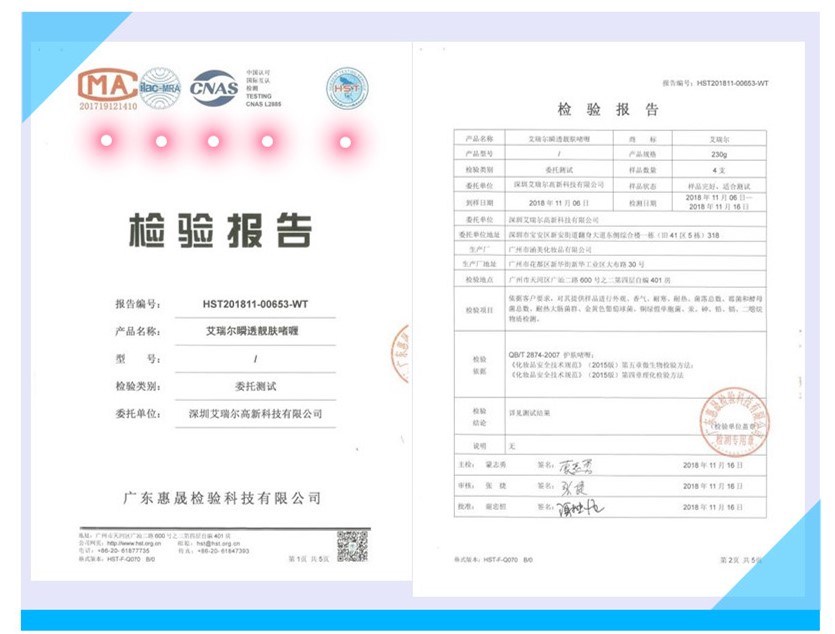Click cover client 深圳艾瑞尔高新科技有限公司
Image resolution: width=835 pixels, height=634 pixels.
tap(256, 414)
